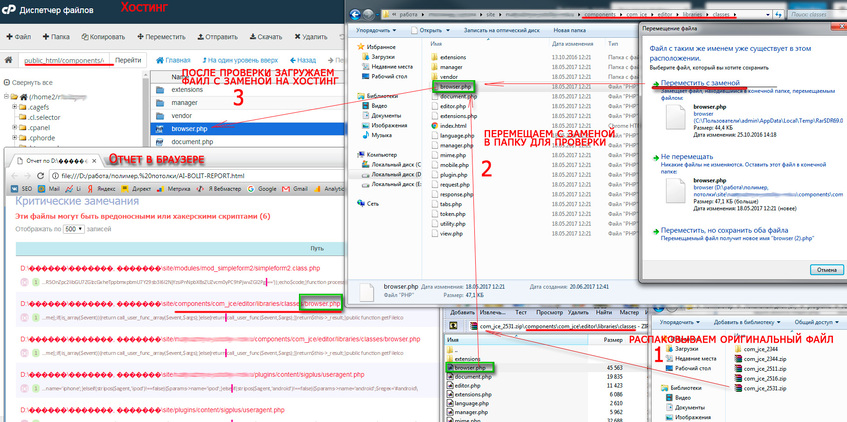Select browser.php in the cPanel file list
847x422 pixels.
click(189, 129)
